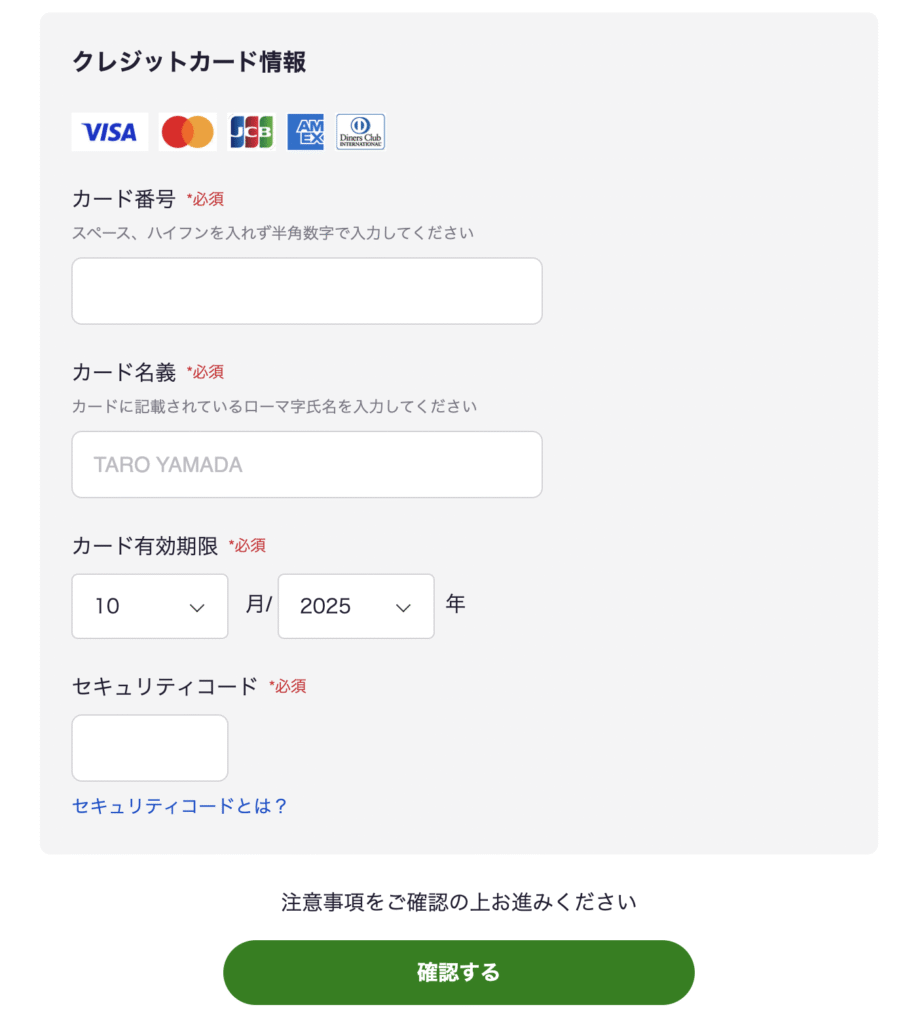
Task: Click the 注意事項をご確認の上お進みください notice text
Action: click(x=459, y=902)
